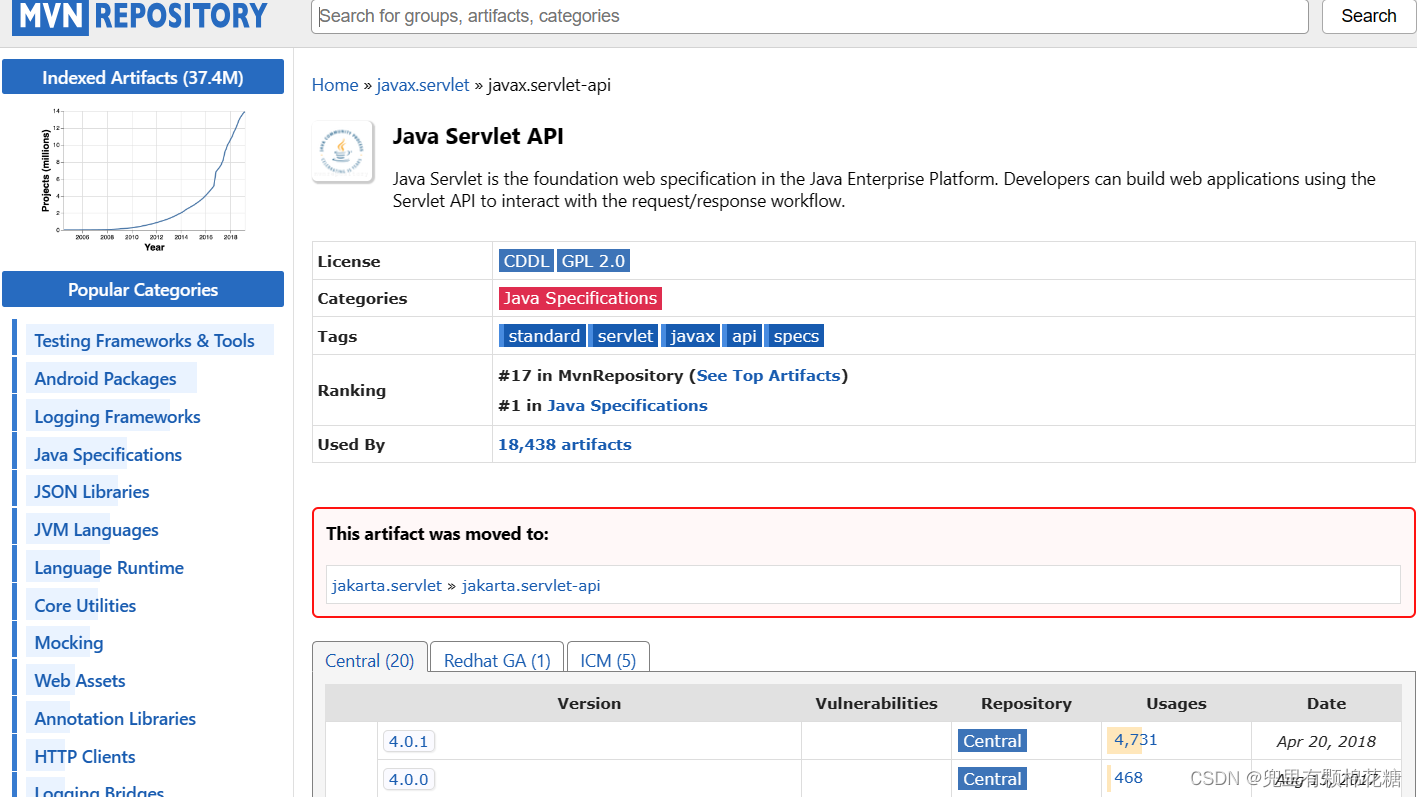
Task: Click the api tag
Action: [x=744, y=336]
